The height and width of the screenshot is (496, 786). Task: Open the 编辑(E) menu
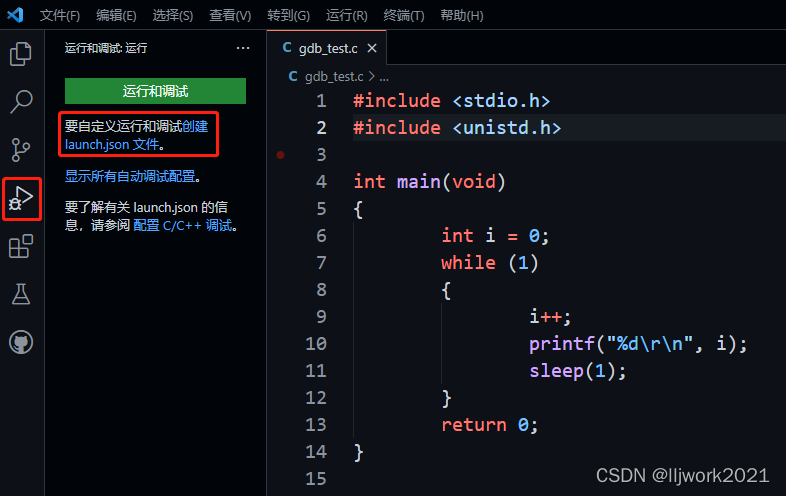click(x=116, y=16)
